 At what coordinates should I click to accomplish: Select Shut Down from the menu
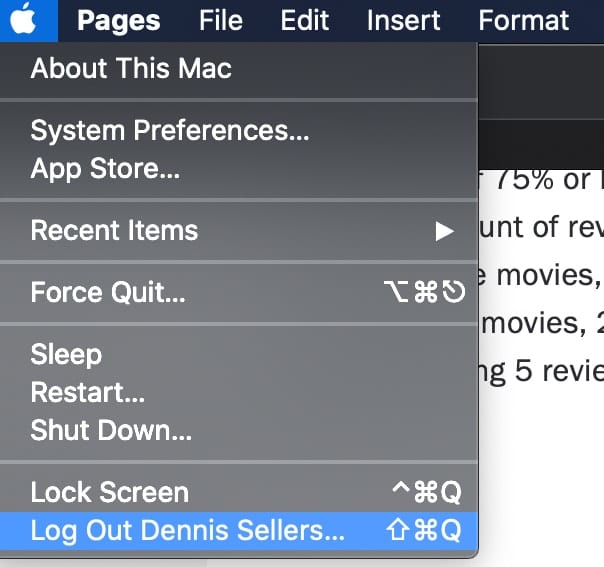tap(111, 431)
